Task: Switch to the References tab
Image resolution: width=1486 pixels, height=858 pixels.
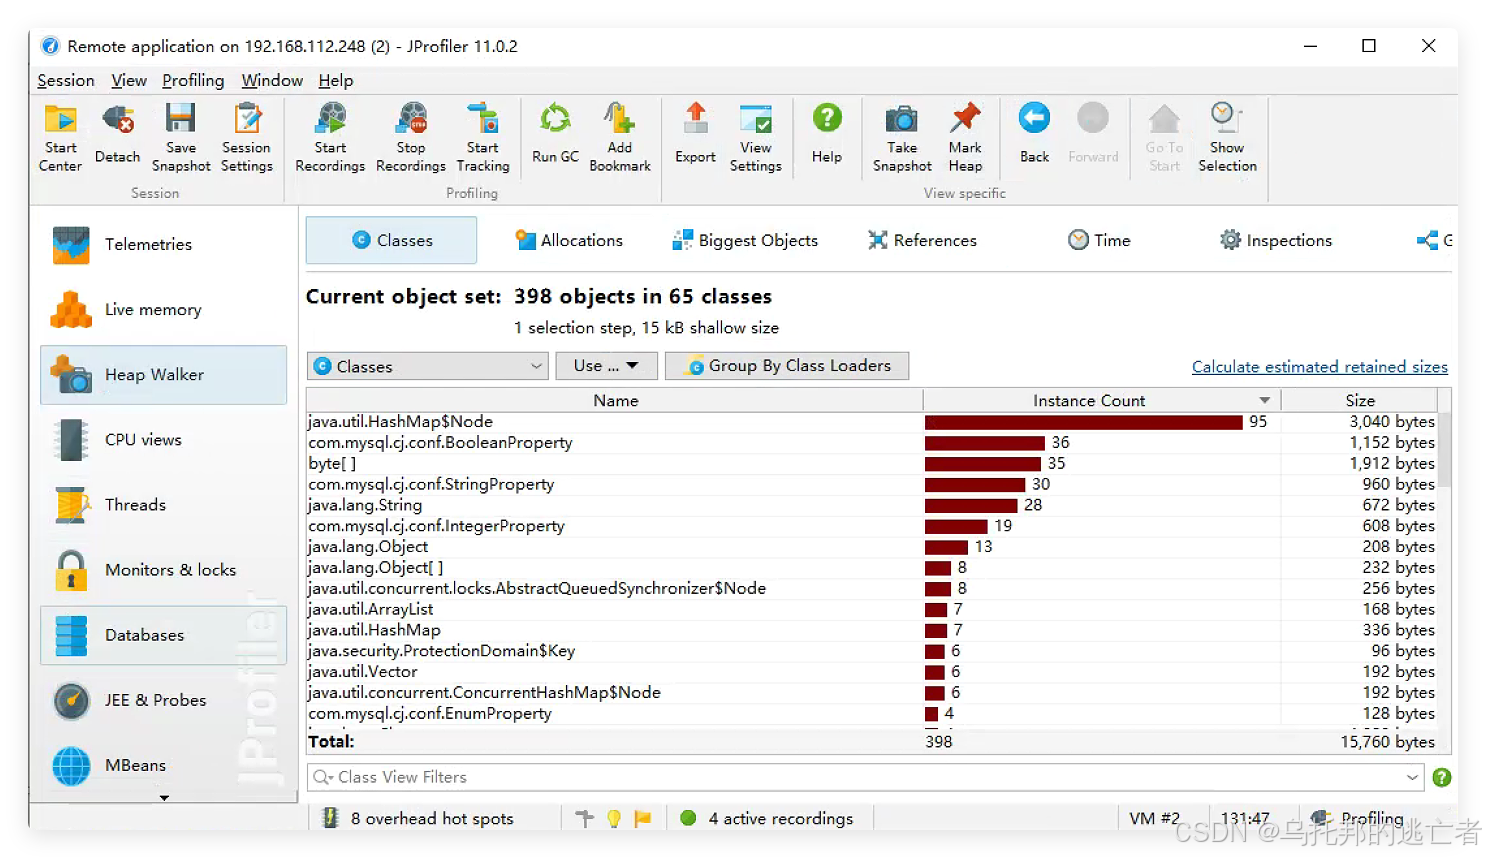Action: 922,240
